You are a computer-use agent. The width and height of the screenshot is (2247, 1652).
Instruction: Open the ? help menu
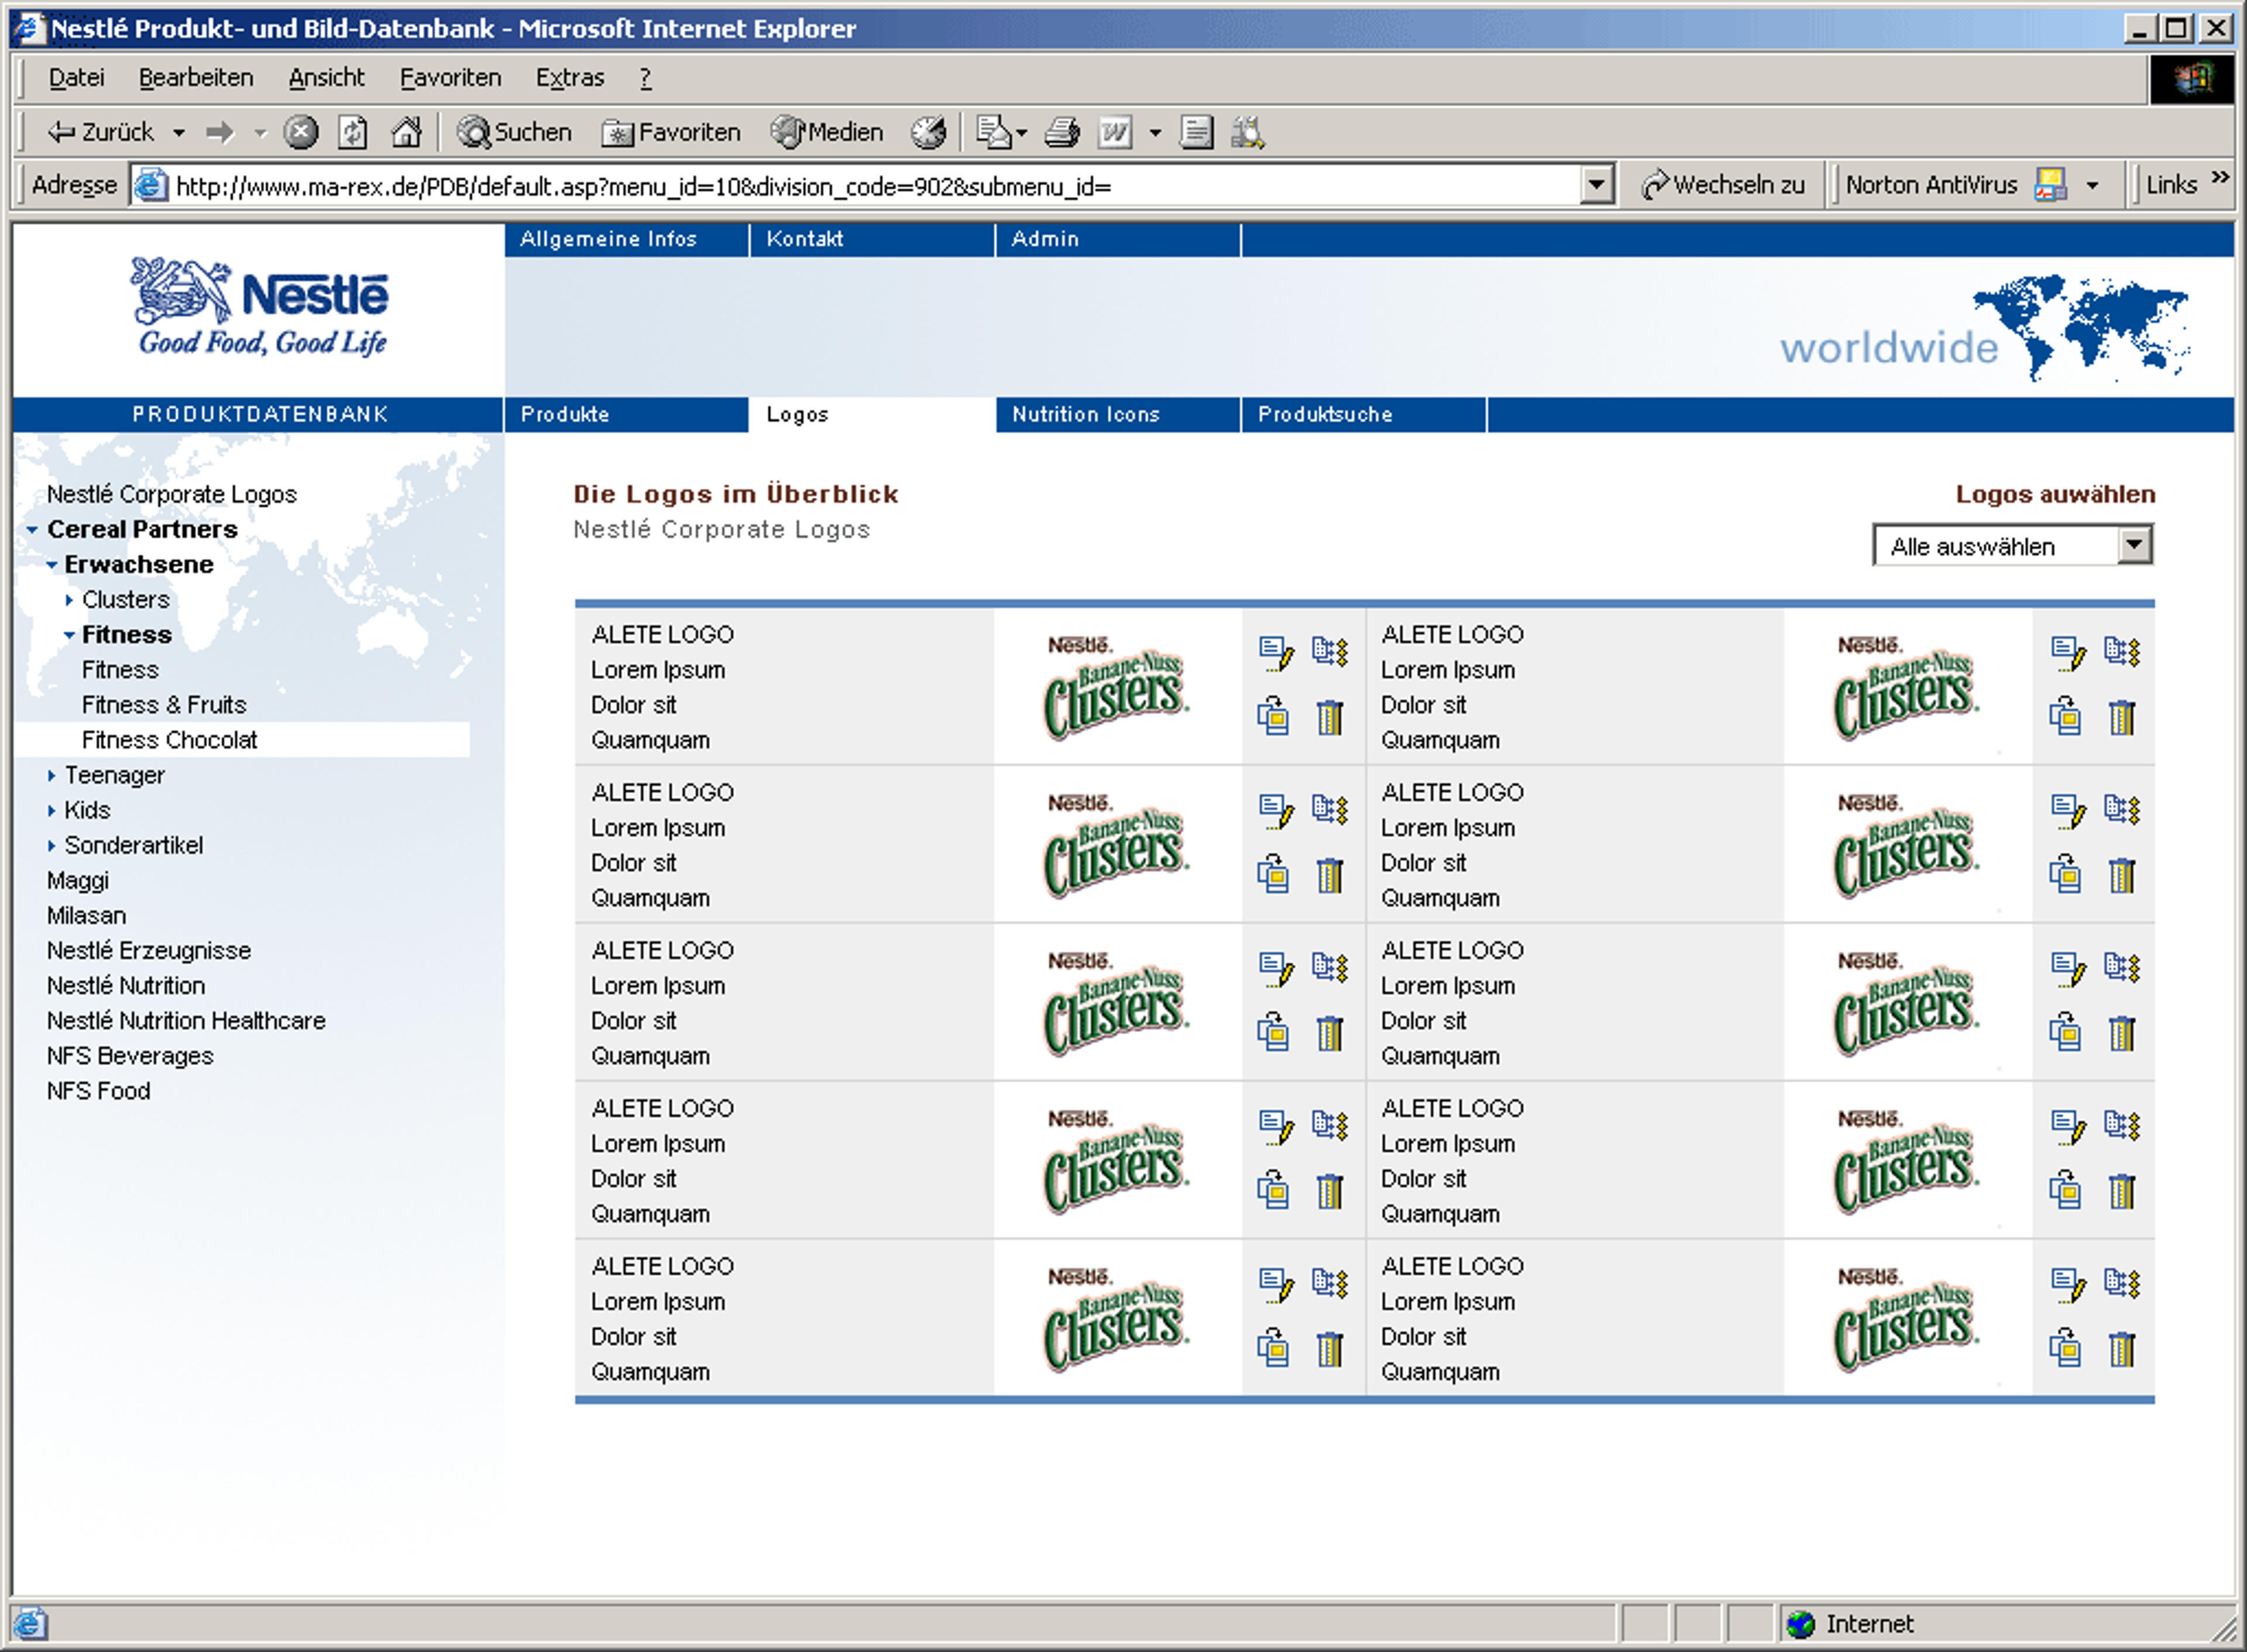645,78
